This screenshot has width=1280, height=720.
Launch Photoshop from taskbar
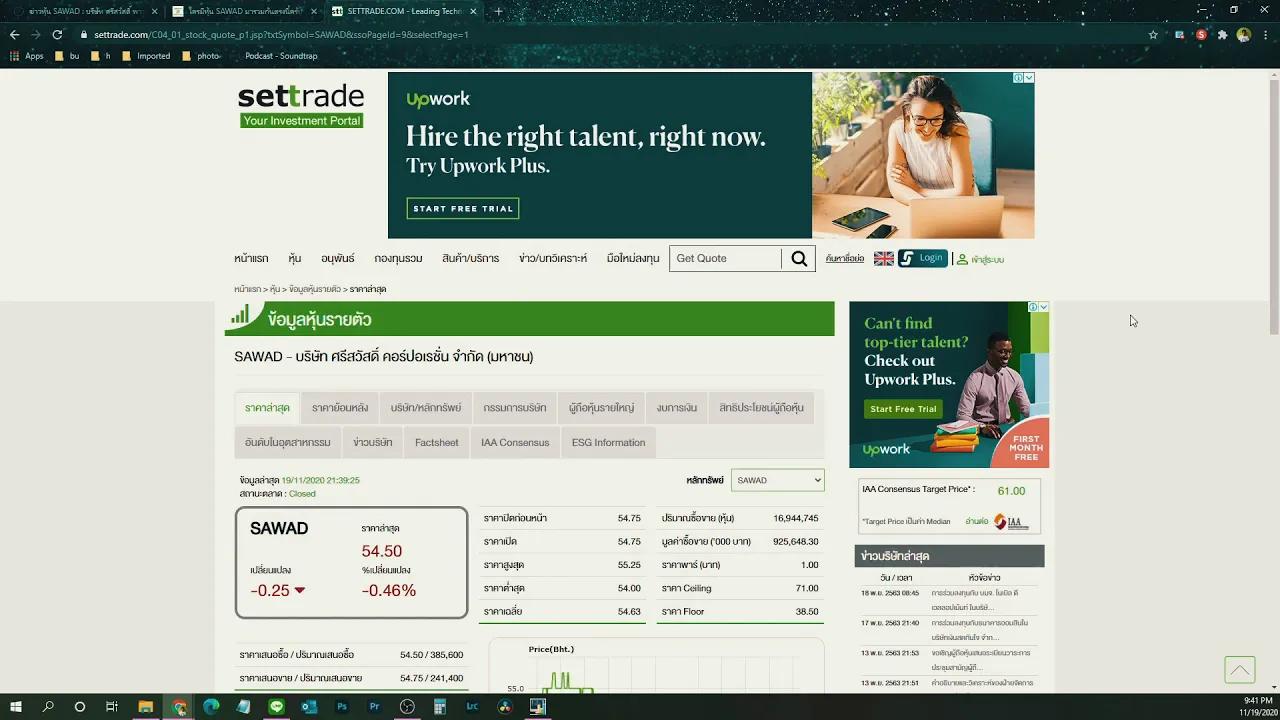coord(342,706)
